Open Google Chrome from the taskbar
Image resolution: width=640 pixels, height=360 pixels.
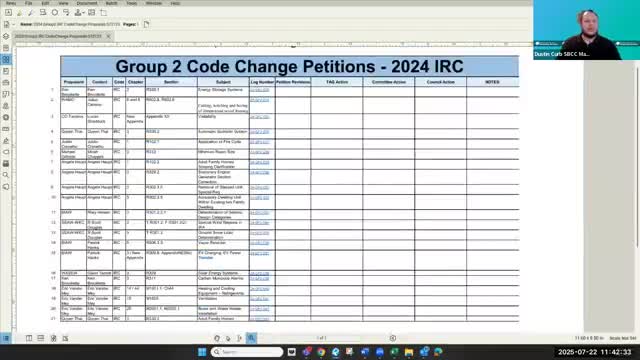point(321,352)
